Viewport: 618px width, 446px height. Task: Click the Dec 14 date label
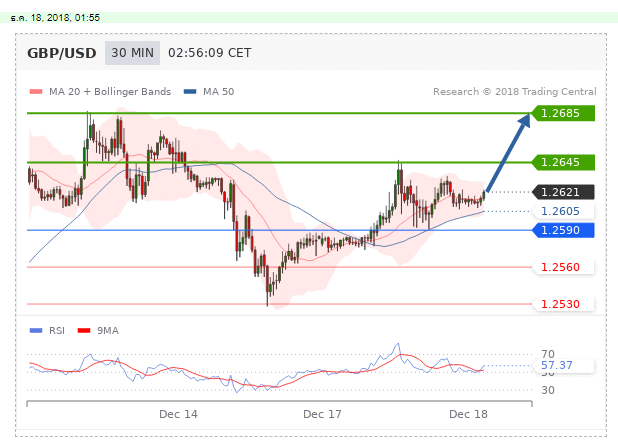178,414
